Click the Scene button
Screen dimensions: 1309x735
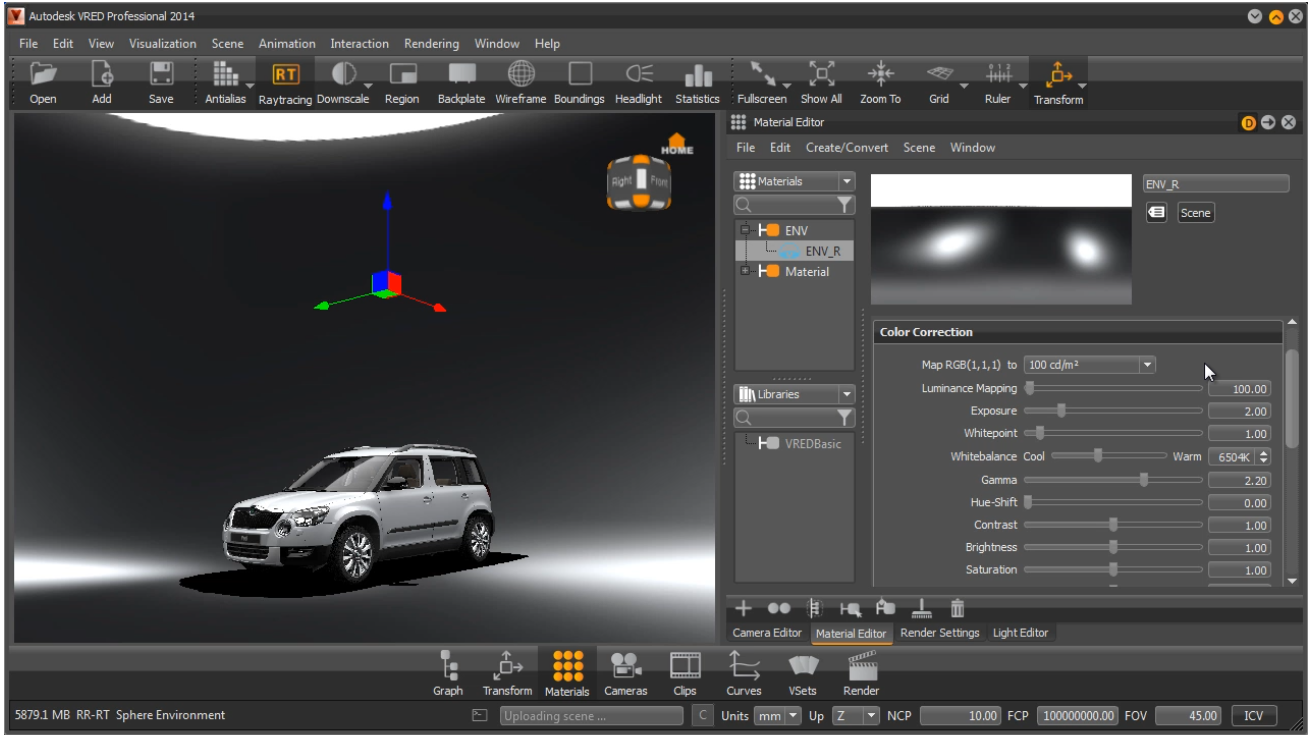(x=1196, y=213)
